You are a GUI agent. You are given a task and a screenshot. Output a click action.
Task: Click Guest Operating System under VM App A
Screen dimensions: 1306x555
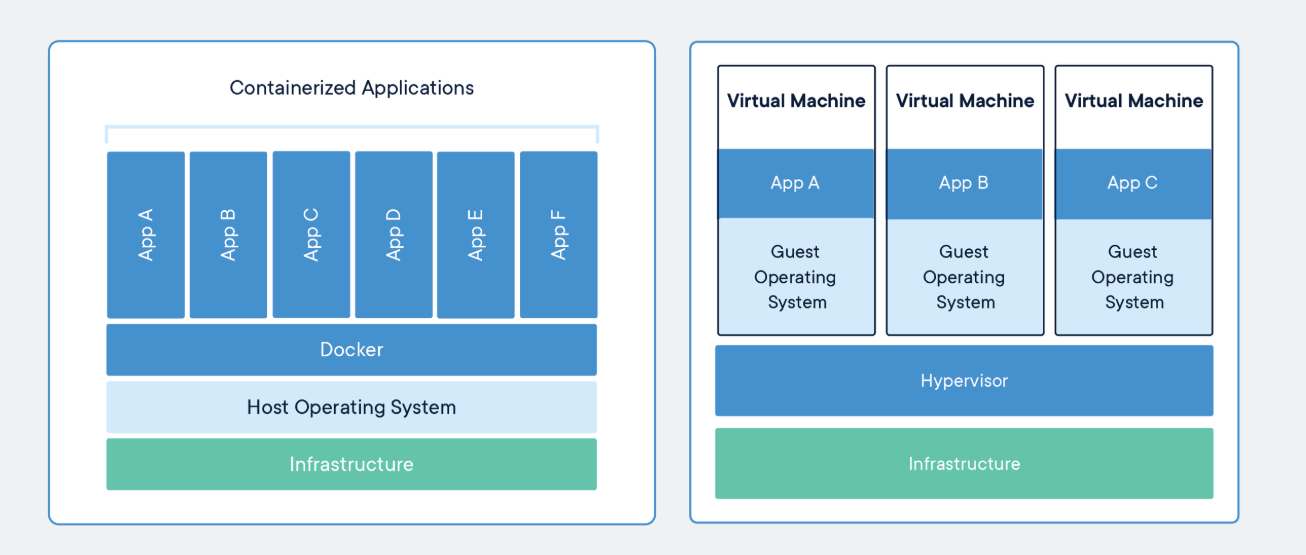795,277
